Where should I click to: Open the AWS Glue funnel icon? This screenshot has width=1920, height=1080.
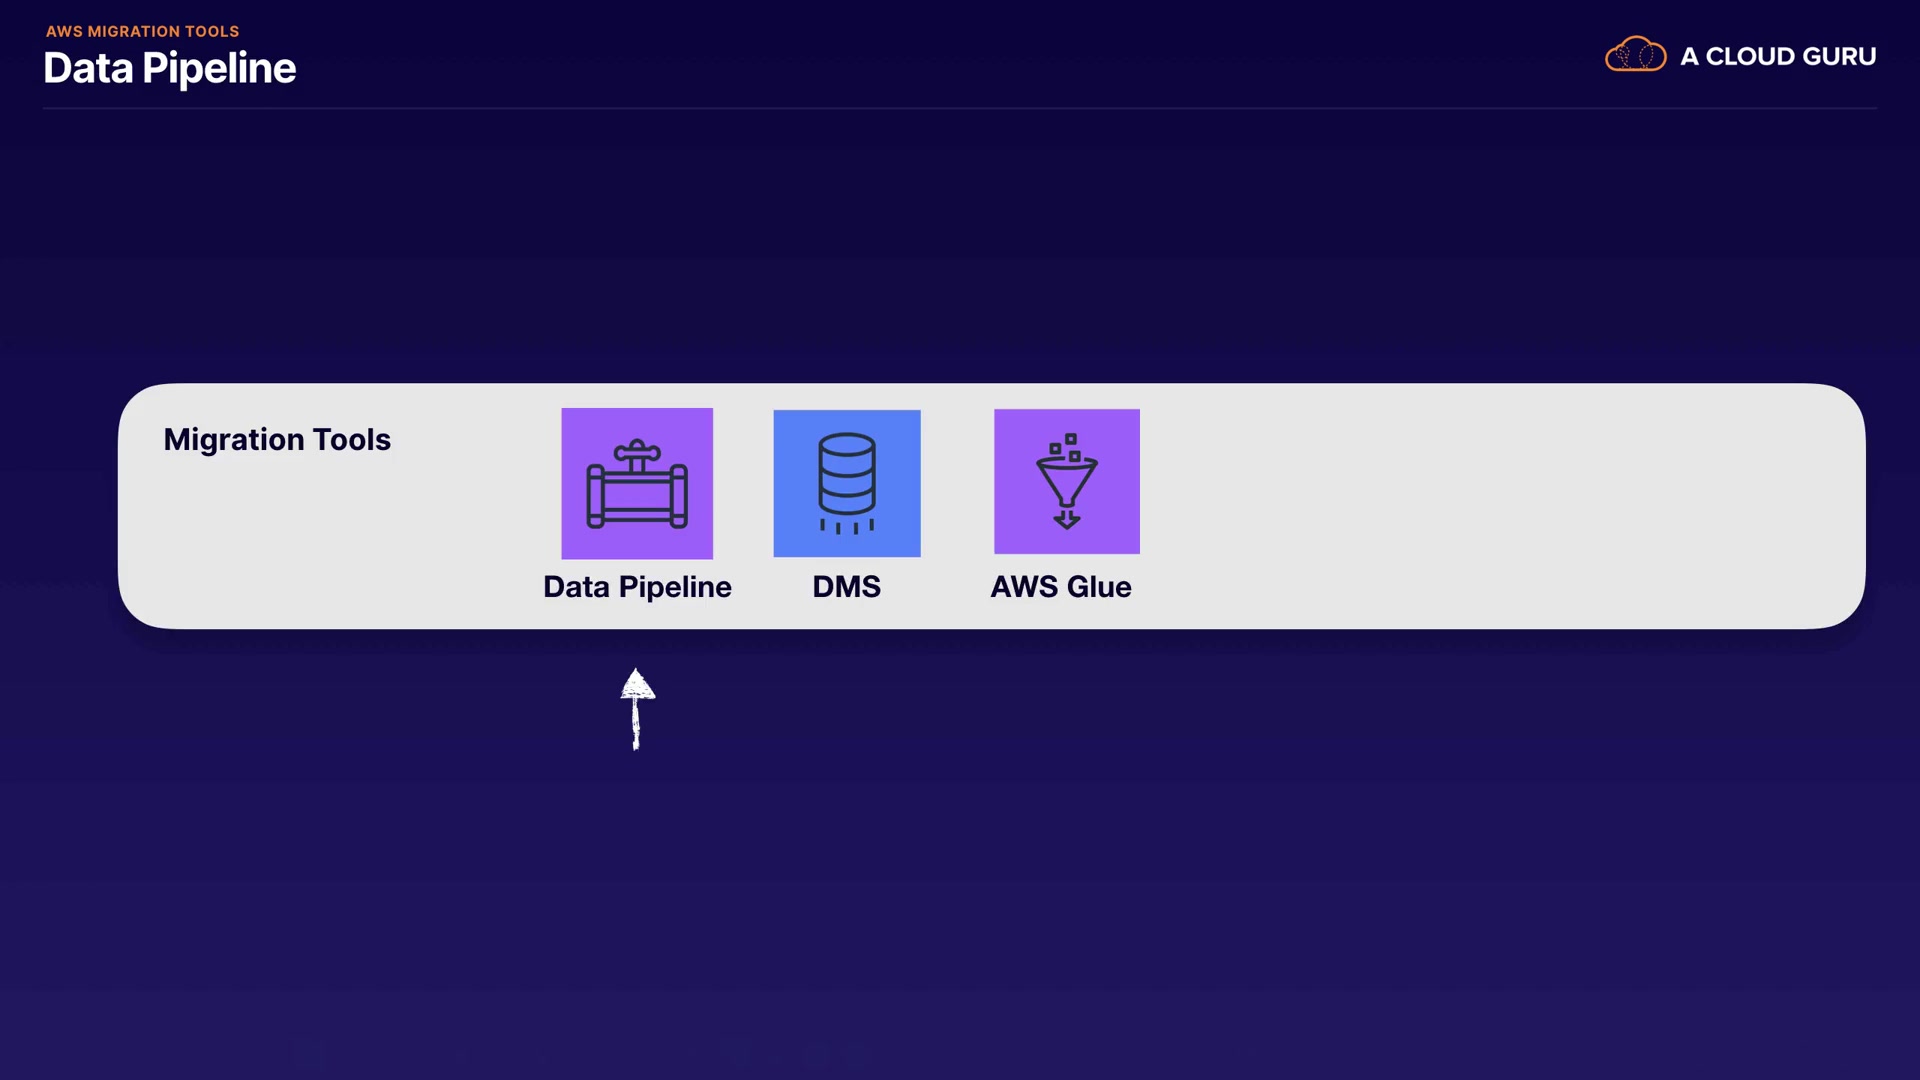(1066, 481)
